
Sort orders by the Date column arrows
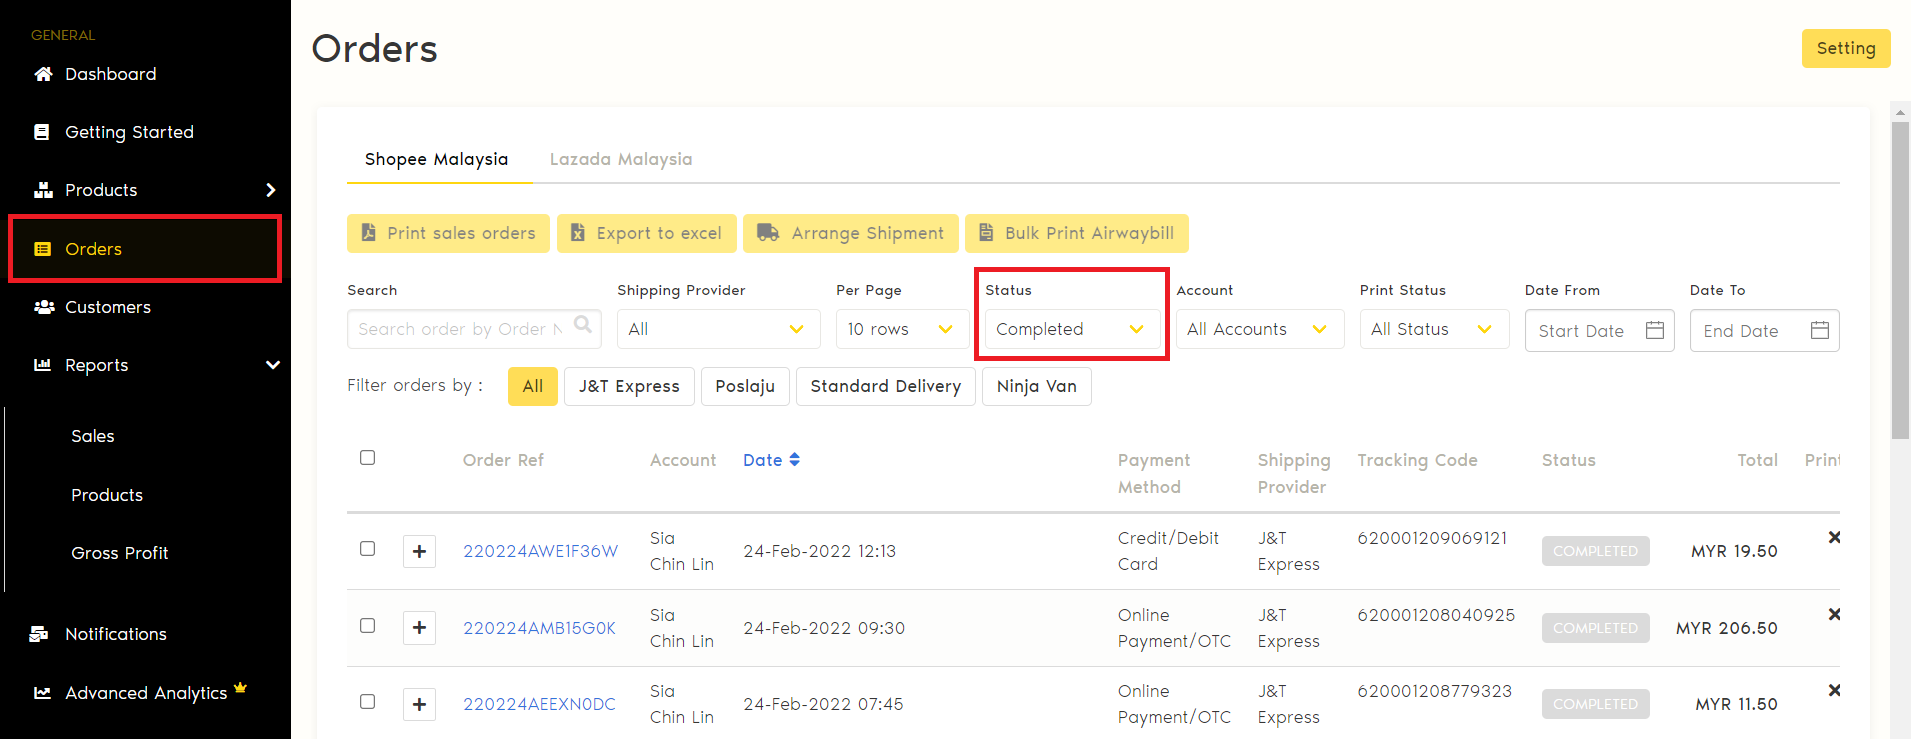[794, 460]
